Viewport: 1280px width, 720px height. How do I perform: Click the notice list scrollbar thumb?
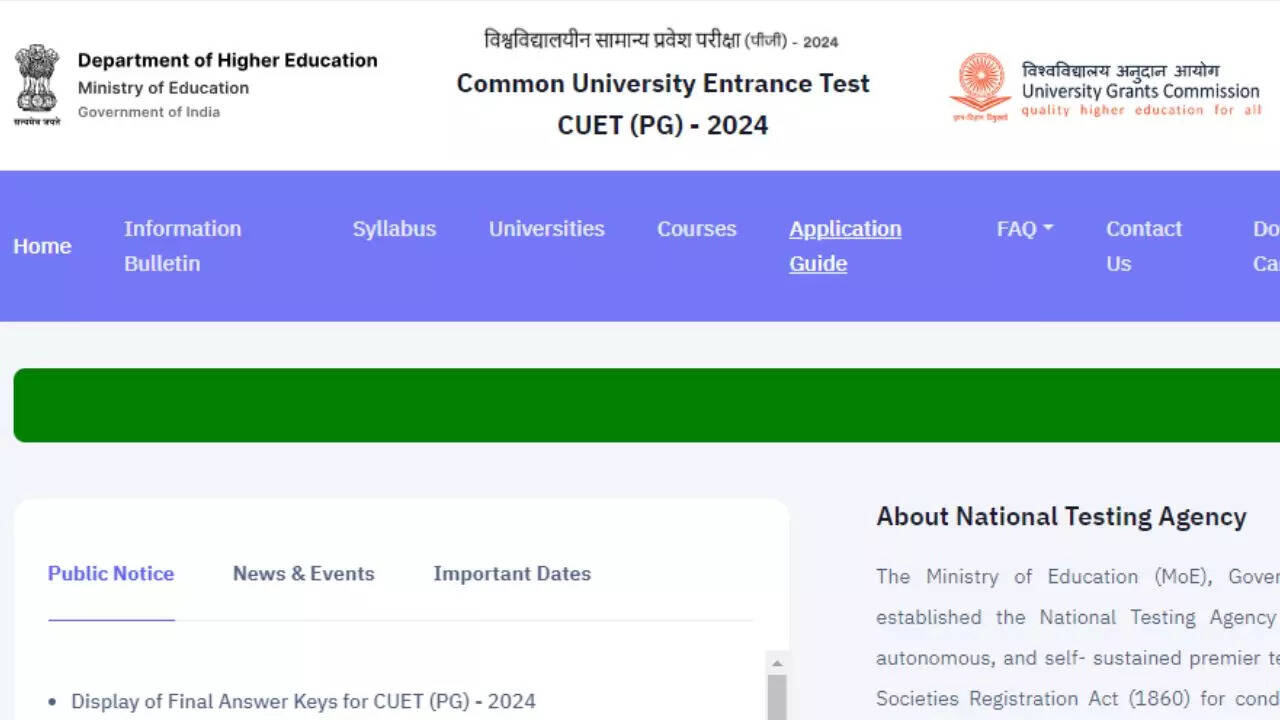point(777,698)
